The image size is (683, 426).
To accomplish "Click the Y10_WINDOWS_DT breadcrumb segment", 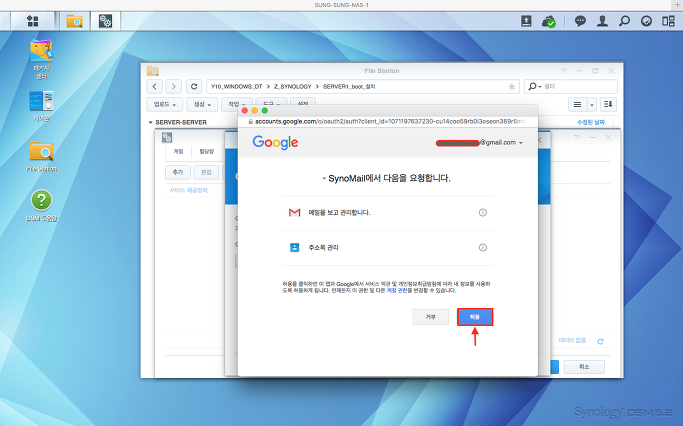I will point(237,87).
